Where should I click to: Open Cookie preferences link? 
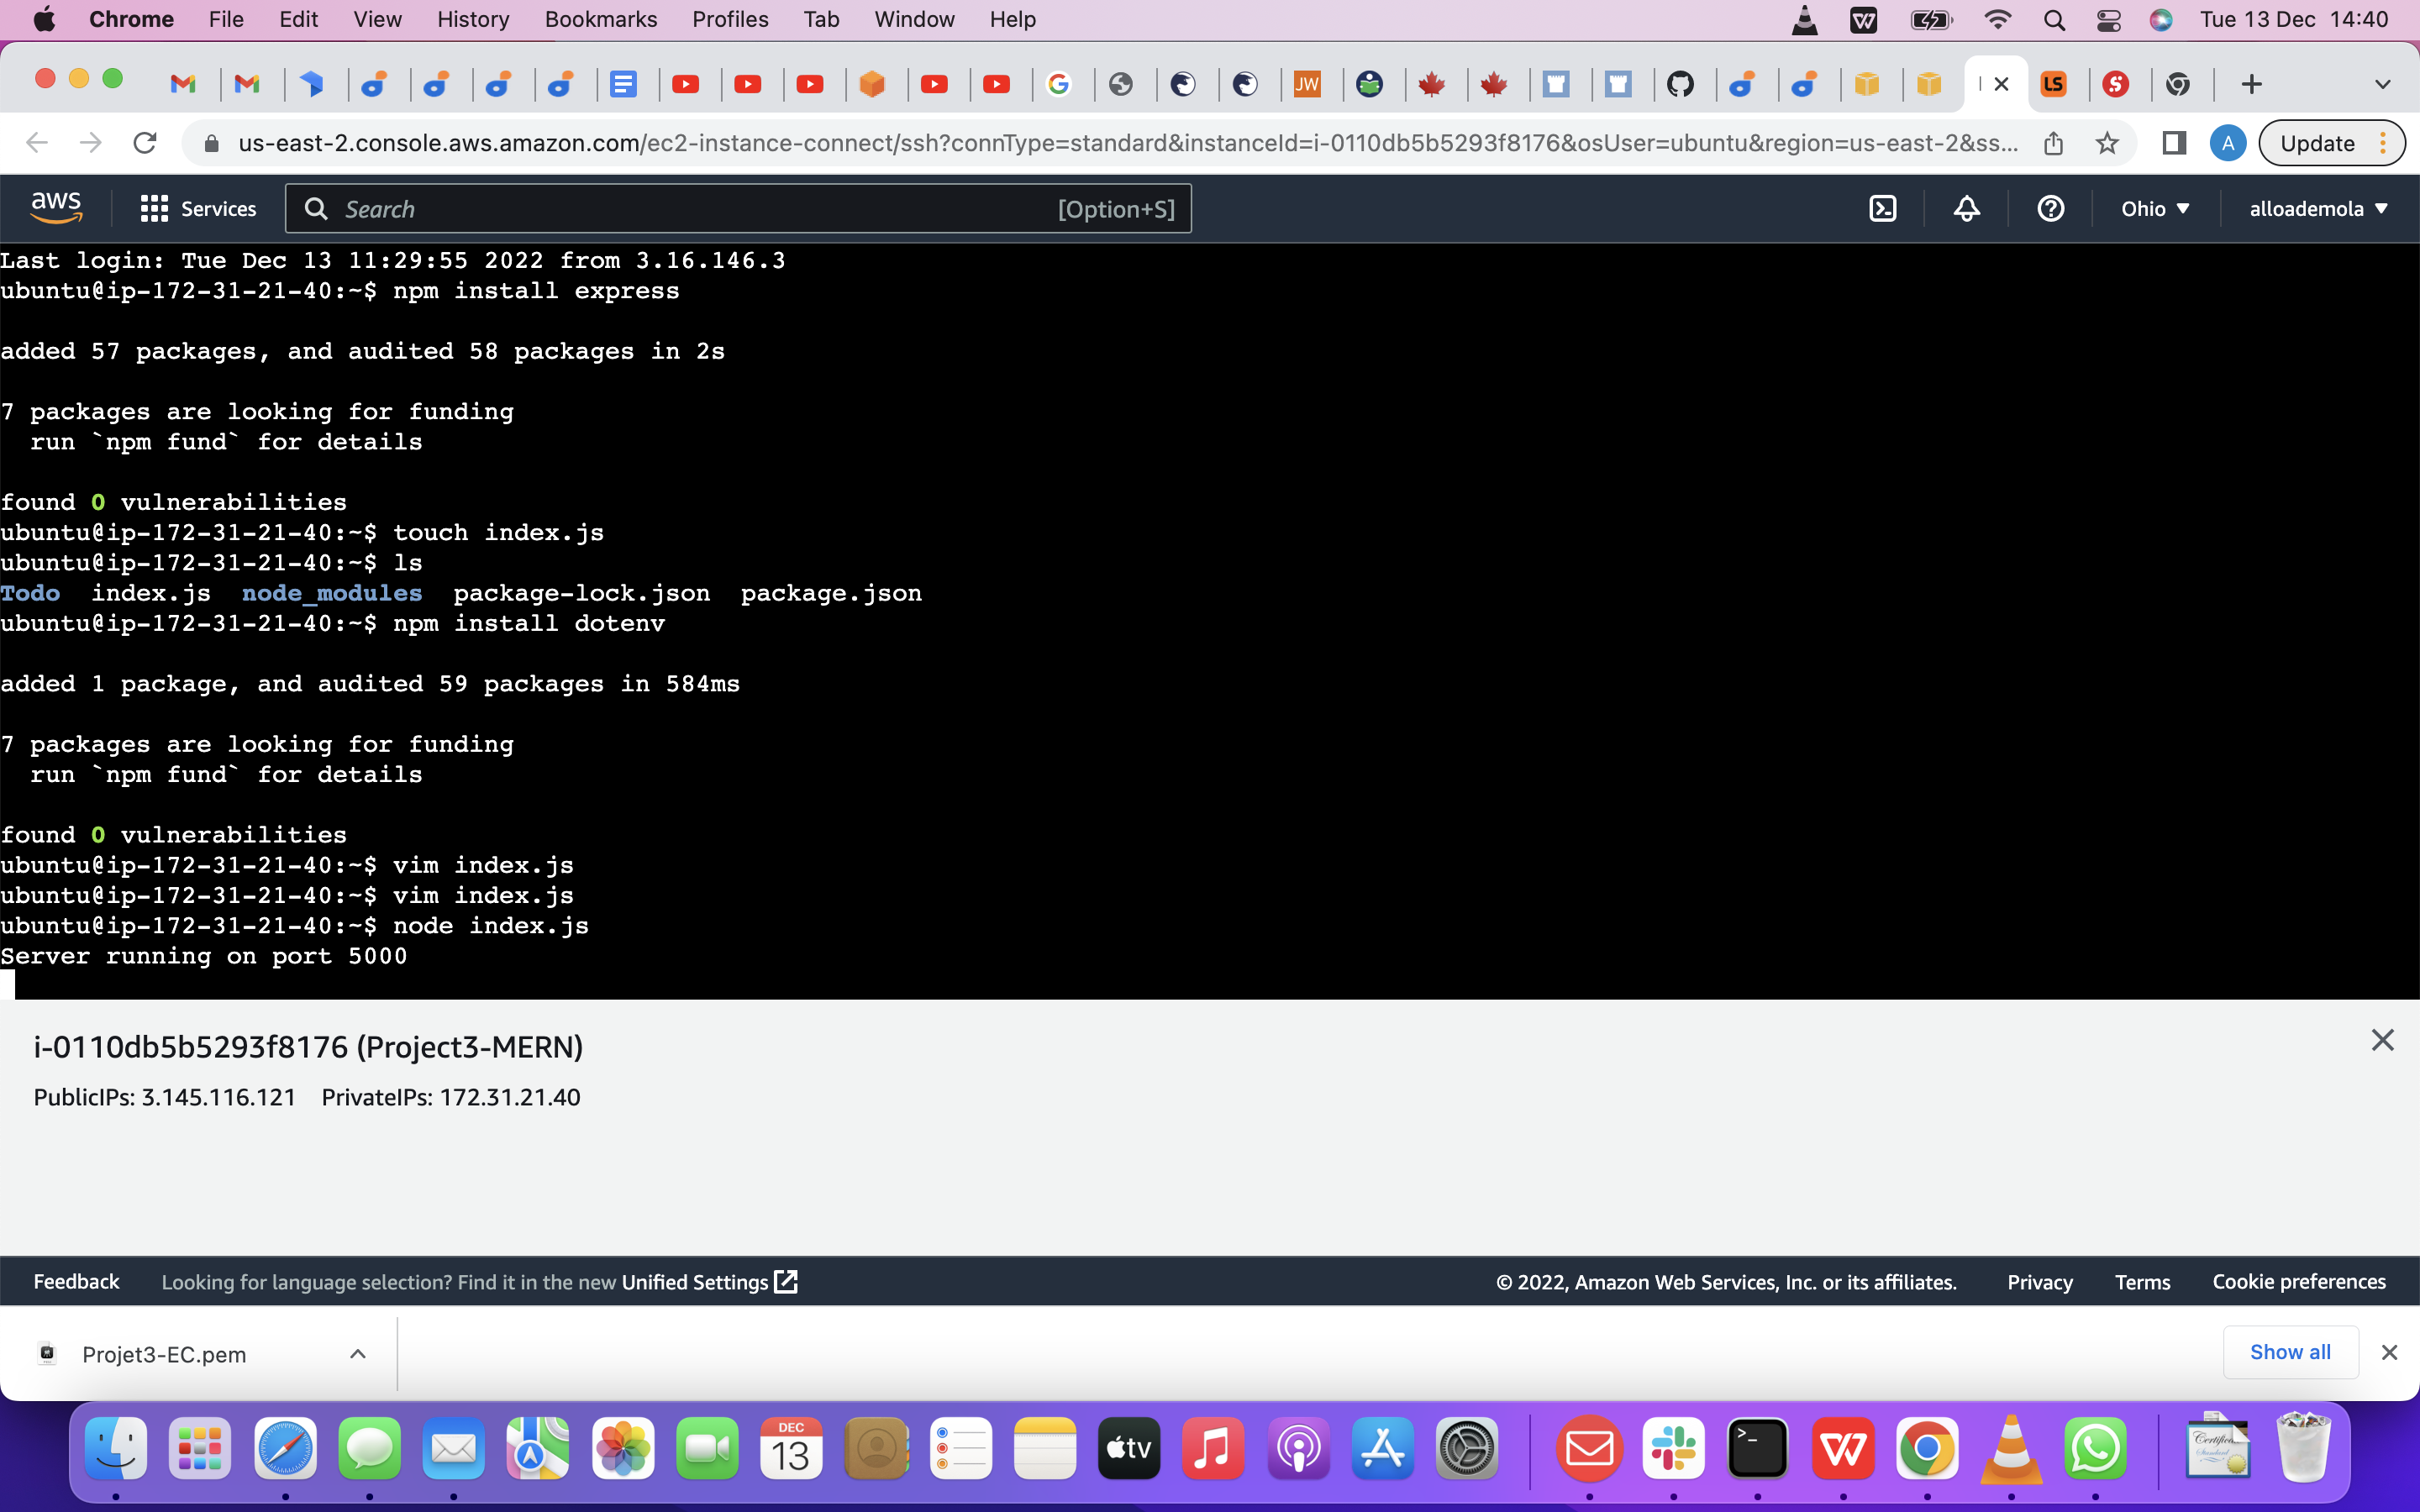(2299, 1281)
